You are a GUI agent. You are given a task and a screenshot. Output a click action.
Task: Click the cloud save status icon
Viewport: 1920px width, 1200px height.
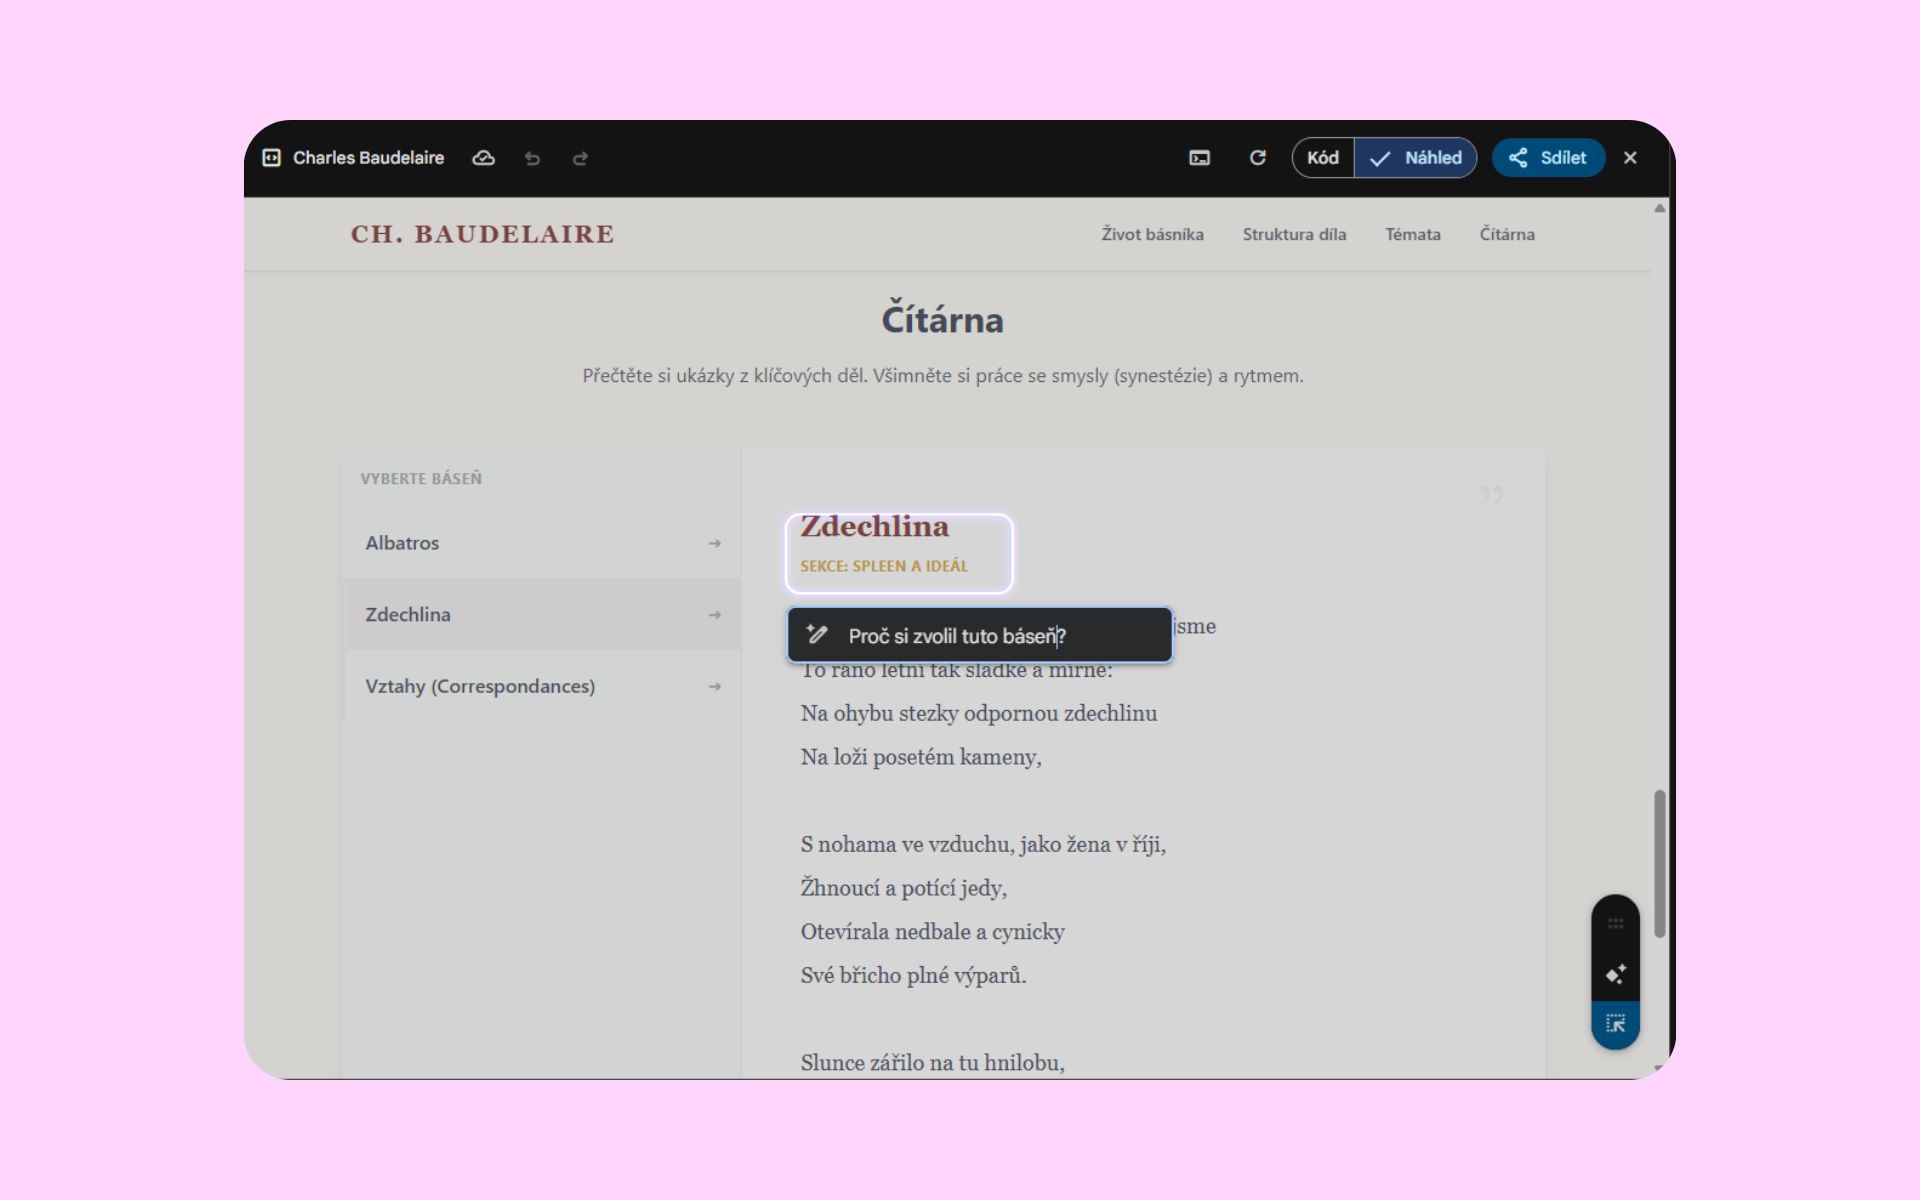pyautogui.click(x=483, y=158)
